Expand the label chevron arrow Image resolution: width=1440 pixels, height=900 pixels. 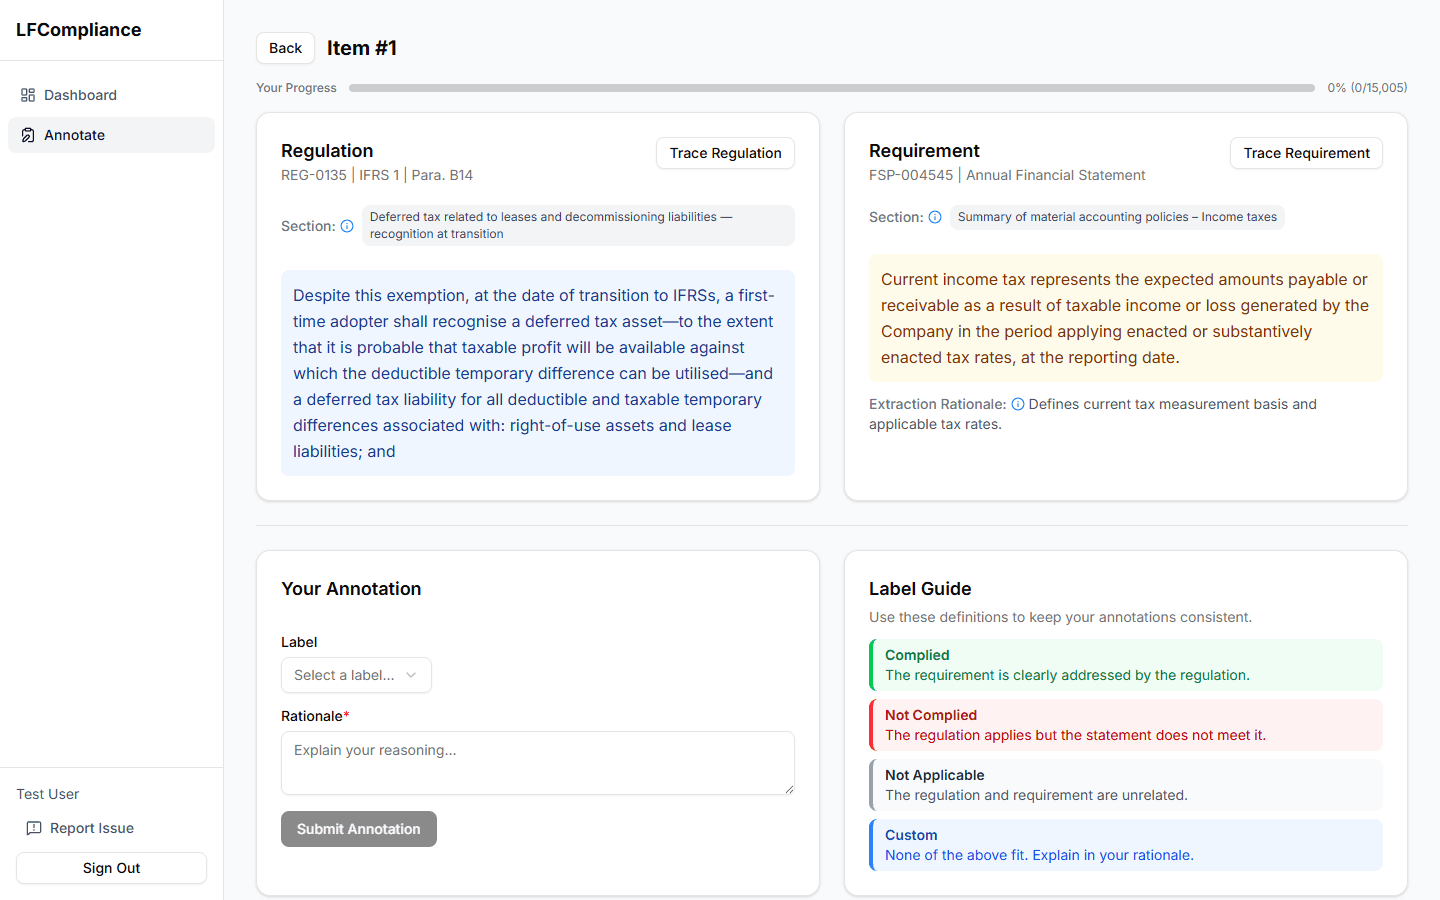pos(411,675)
